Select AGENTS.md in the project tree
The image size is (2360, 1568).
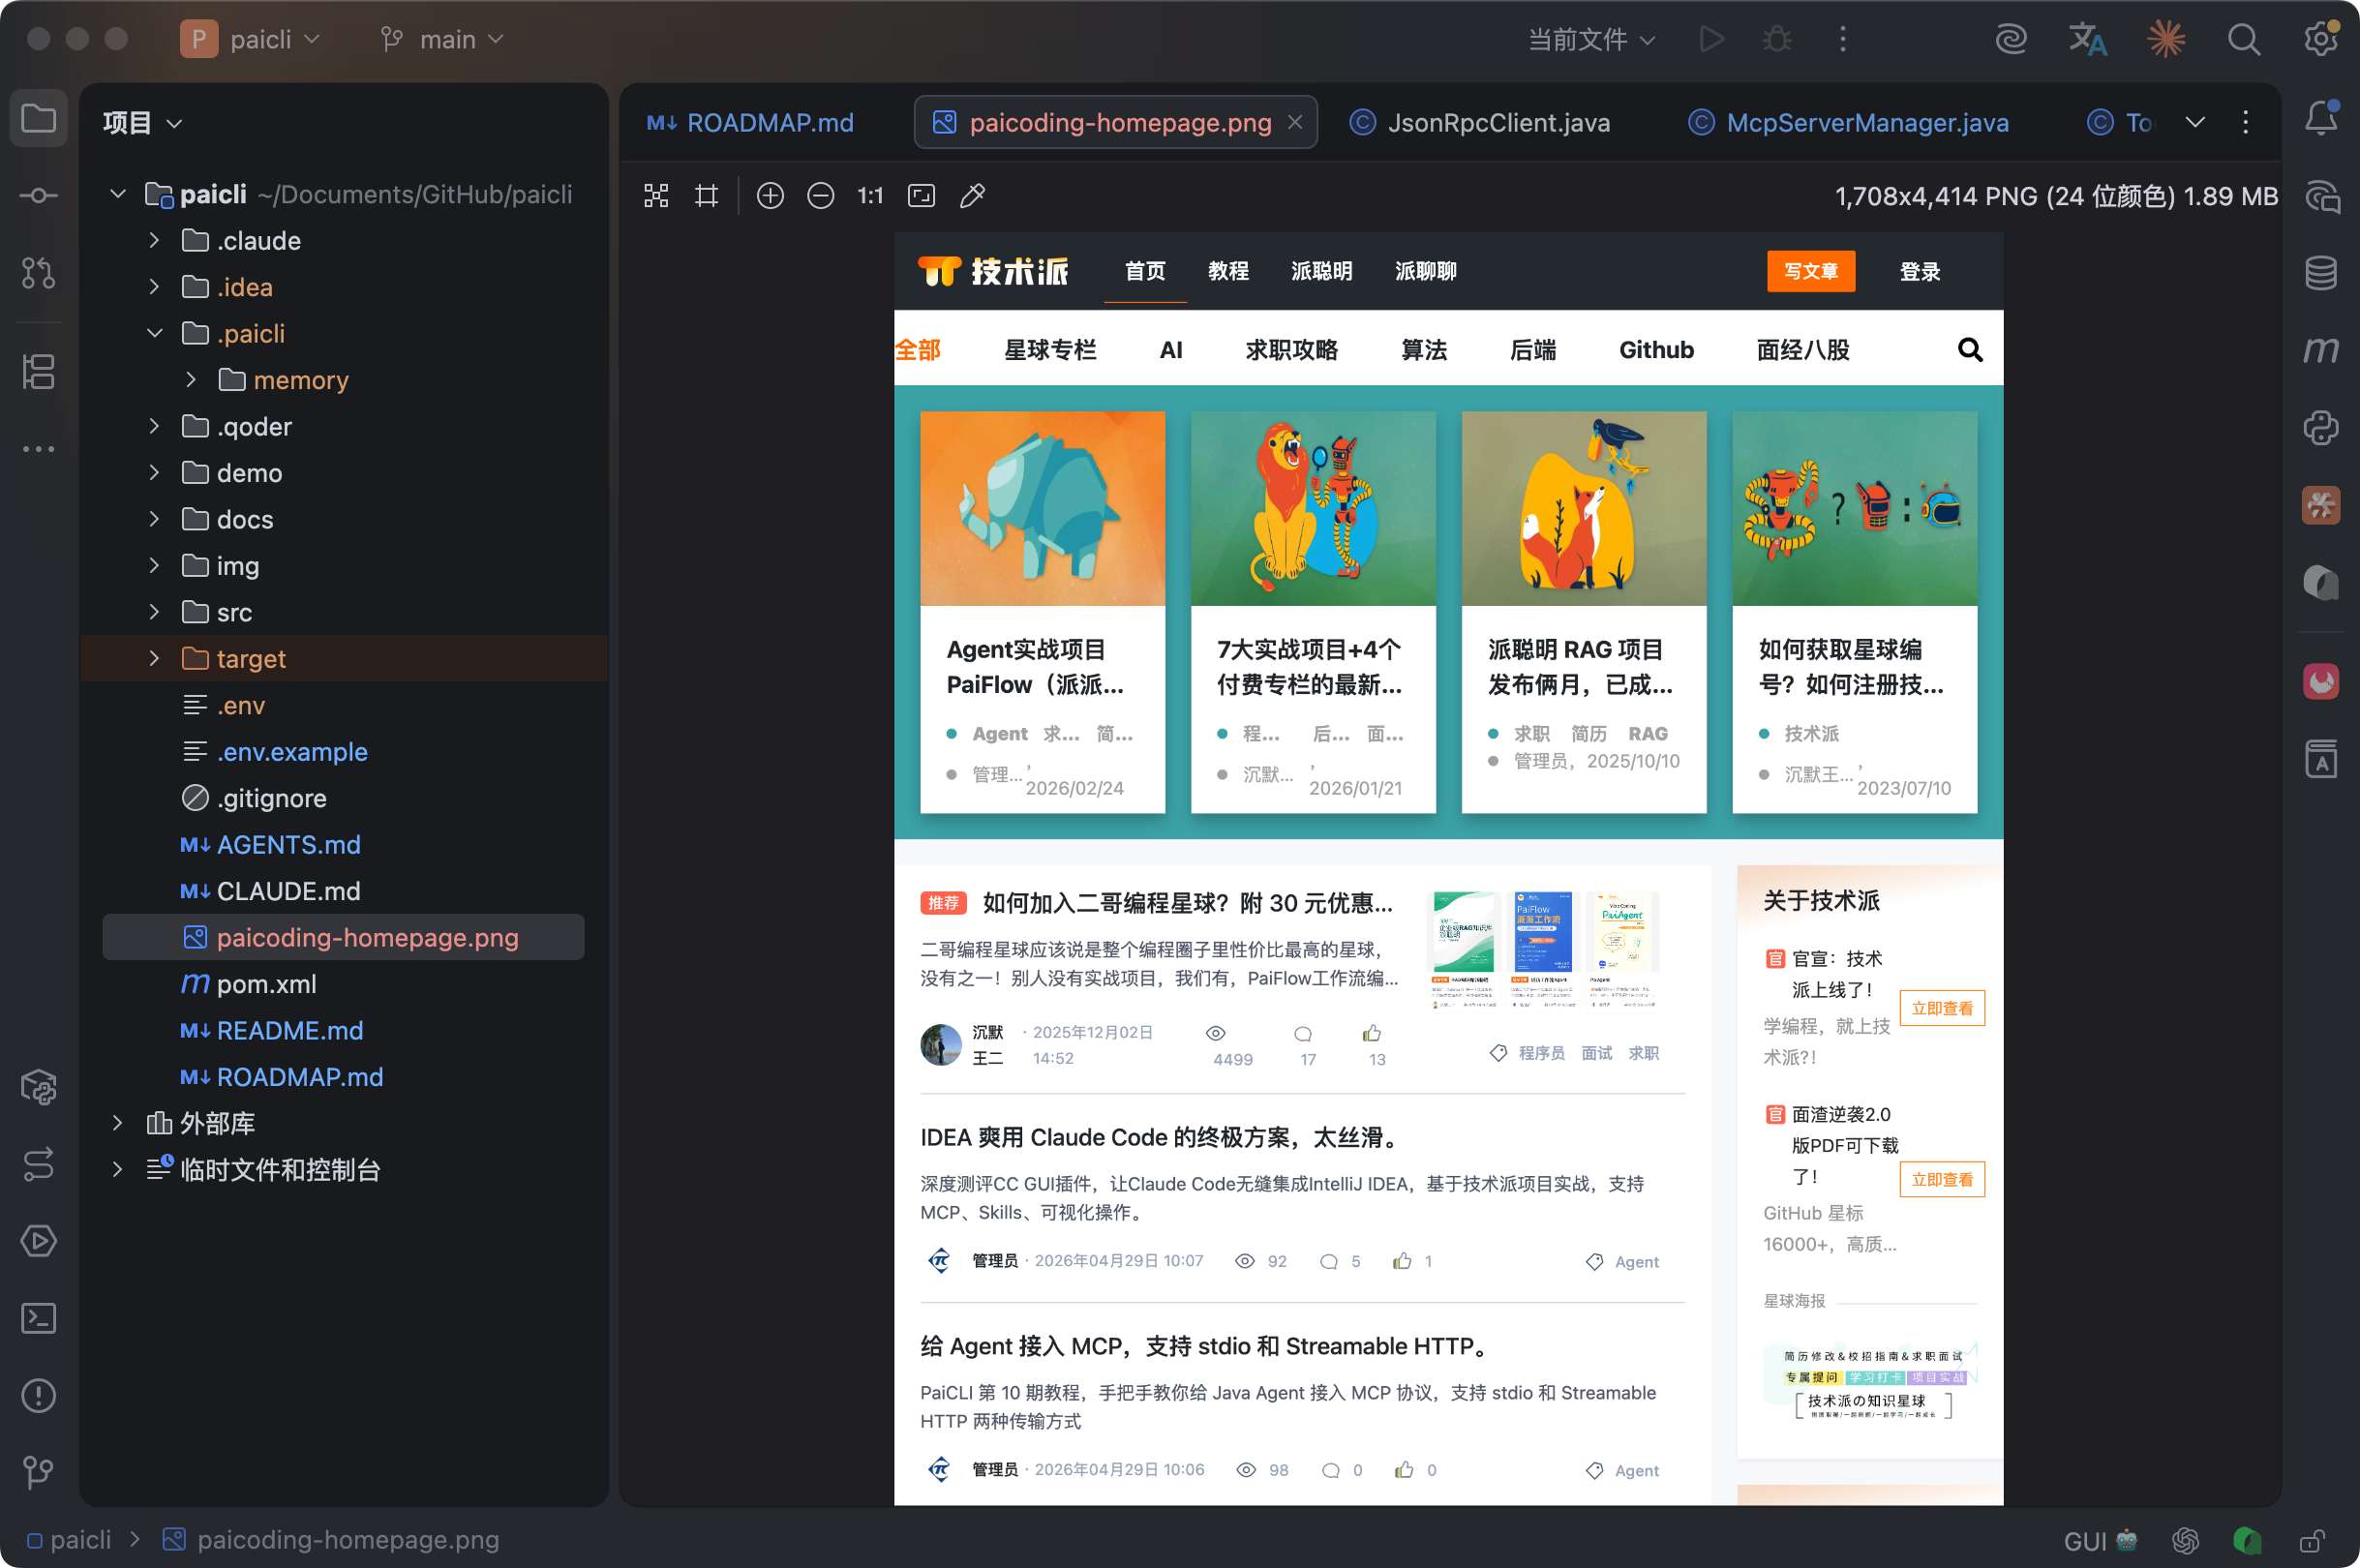coord(345,844)
